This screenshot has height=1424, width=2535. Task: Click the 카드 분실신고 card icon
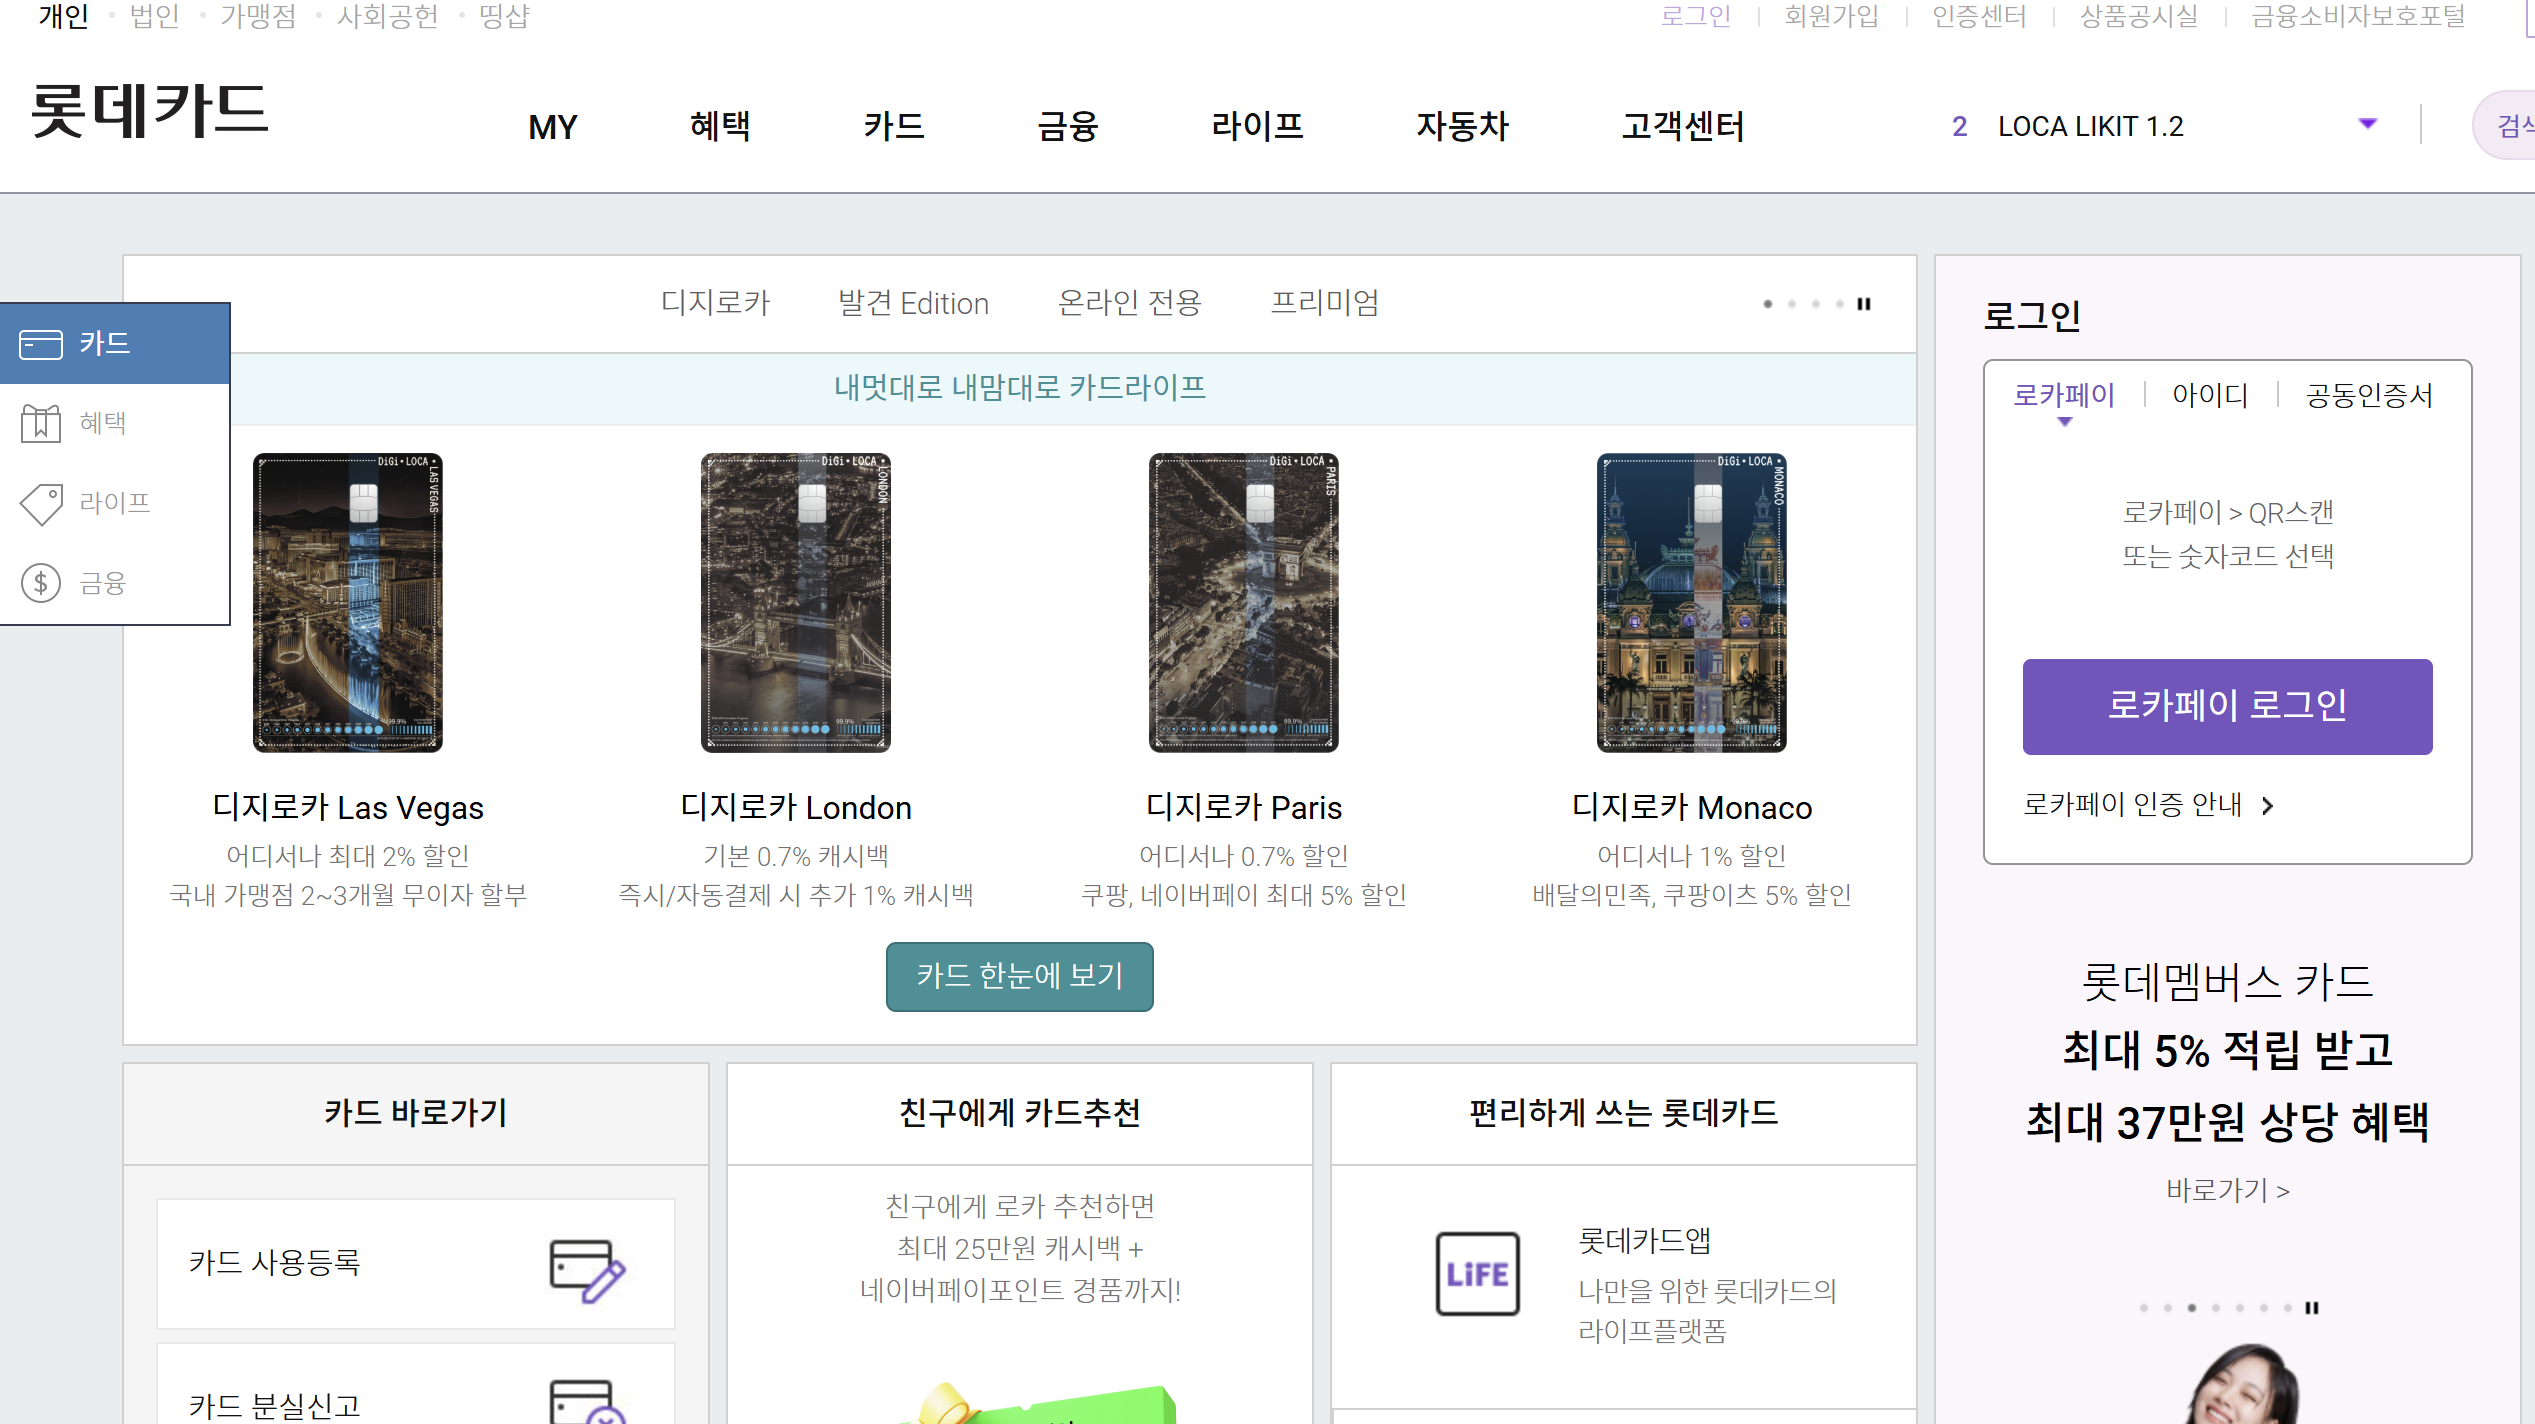pyautogui.click(x=587, y=1402)
